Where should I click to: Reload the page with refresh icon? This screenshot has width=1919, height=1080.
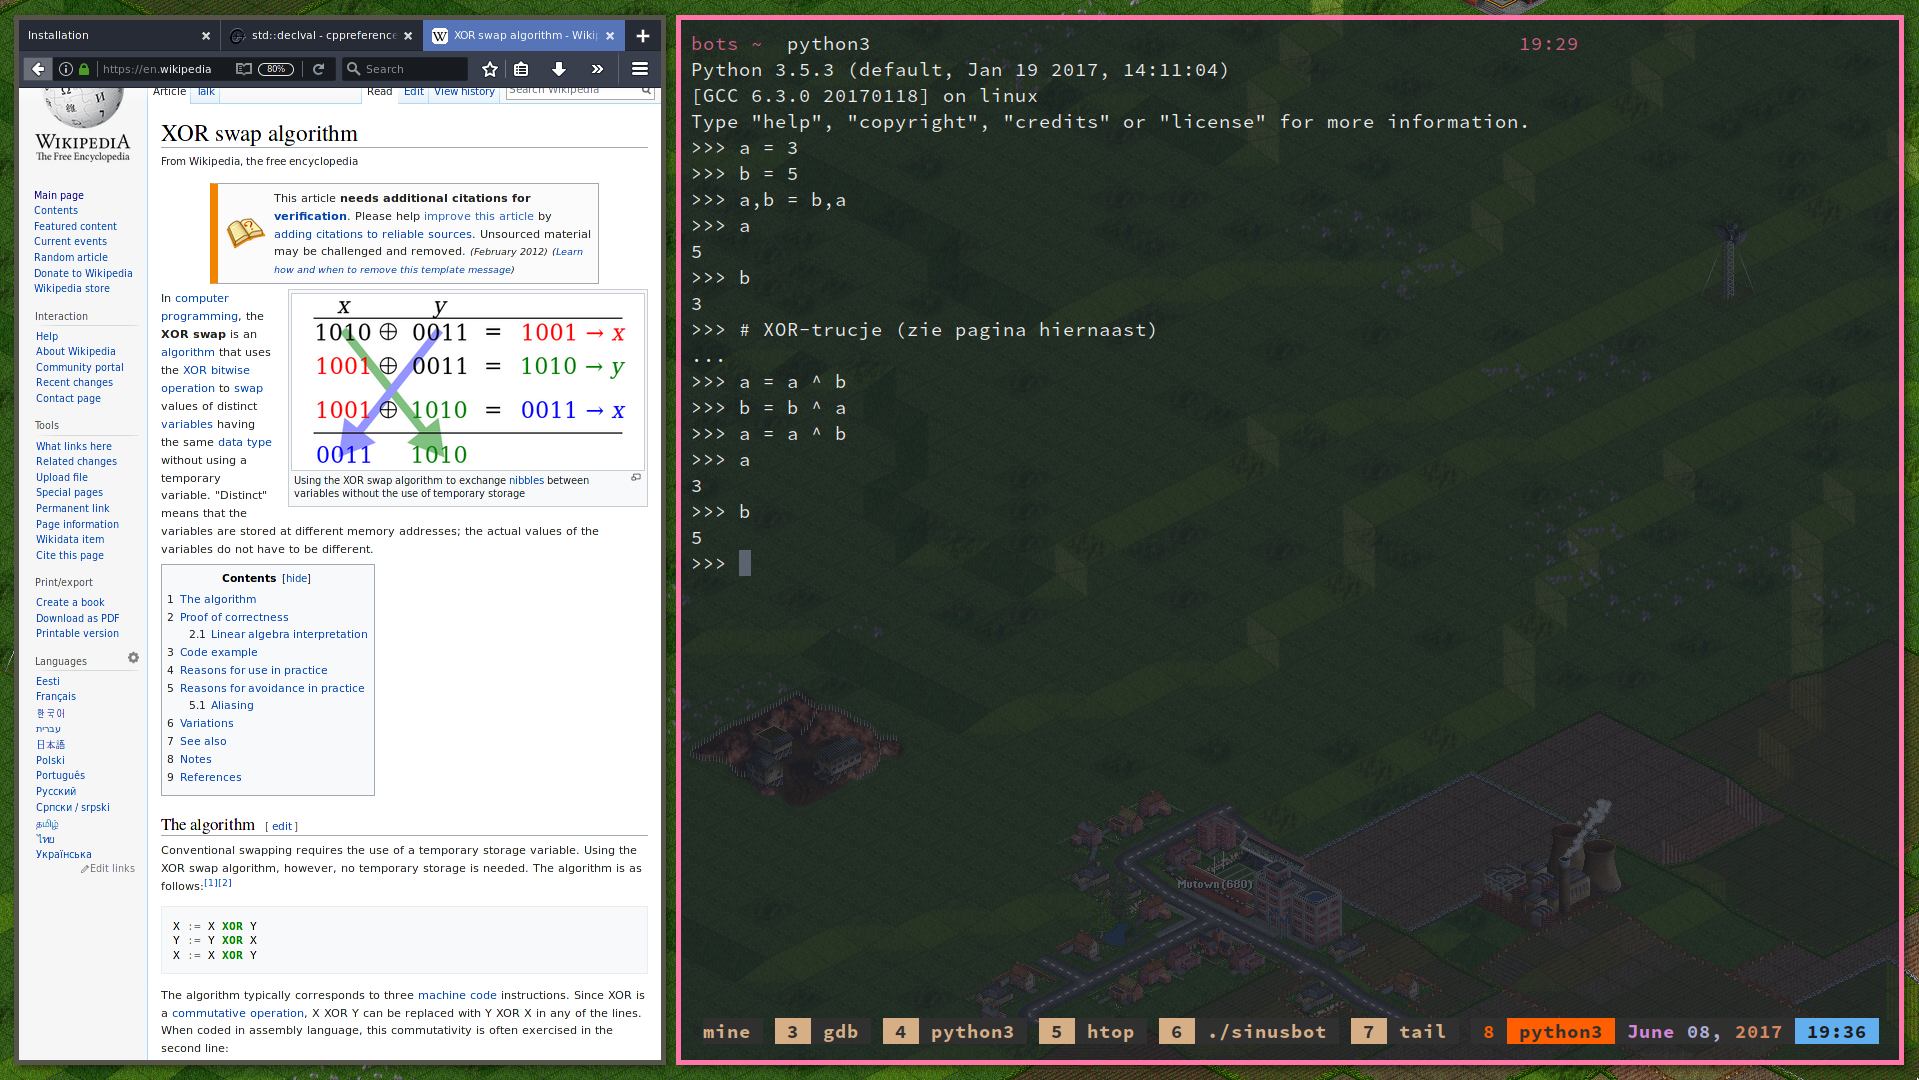tap(318, 69)
